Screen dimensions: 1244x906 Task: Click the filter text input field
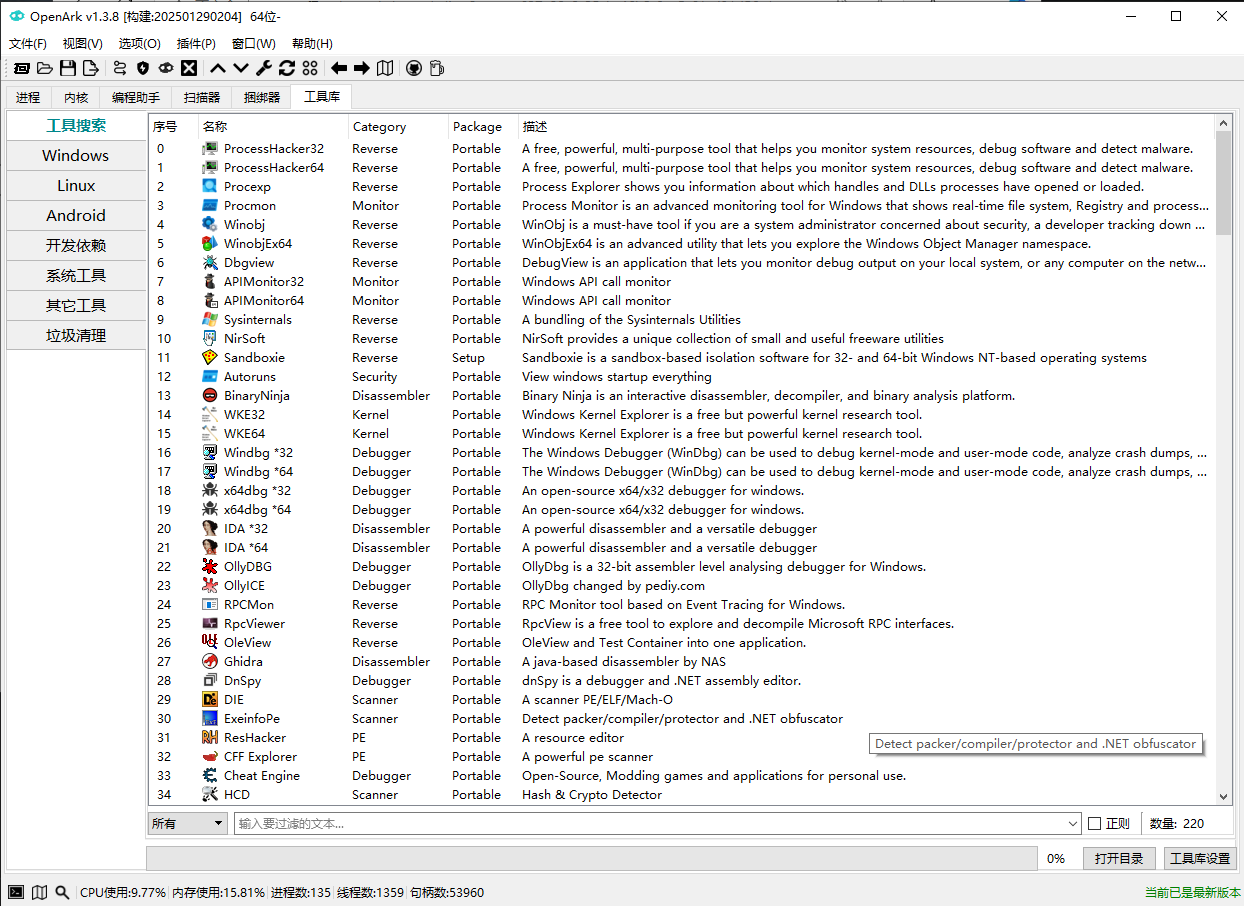tap(650, 824)
